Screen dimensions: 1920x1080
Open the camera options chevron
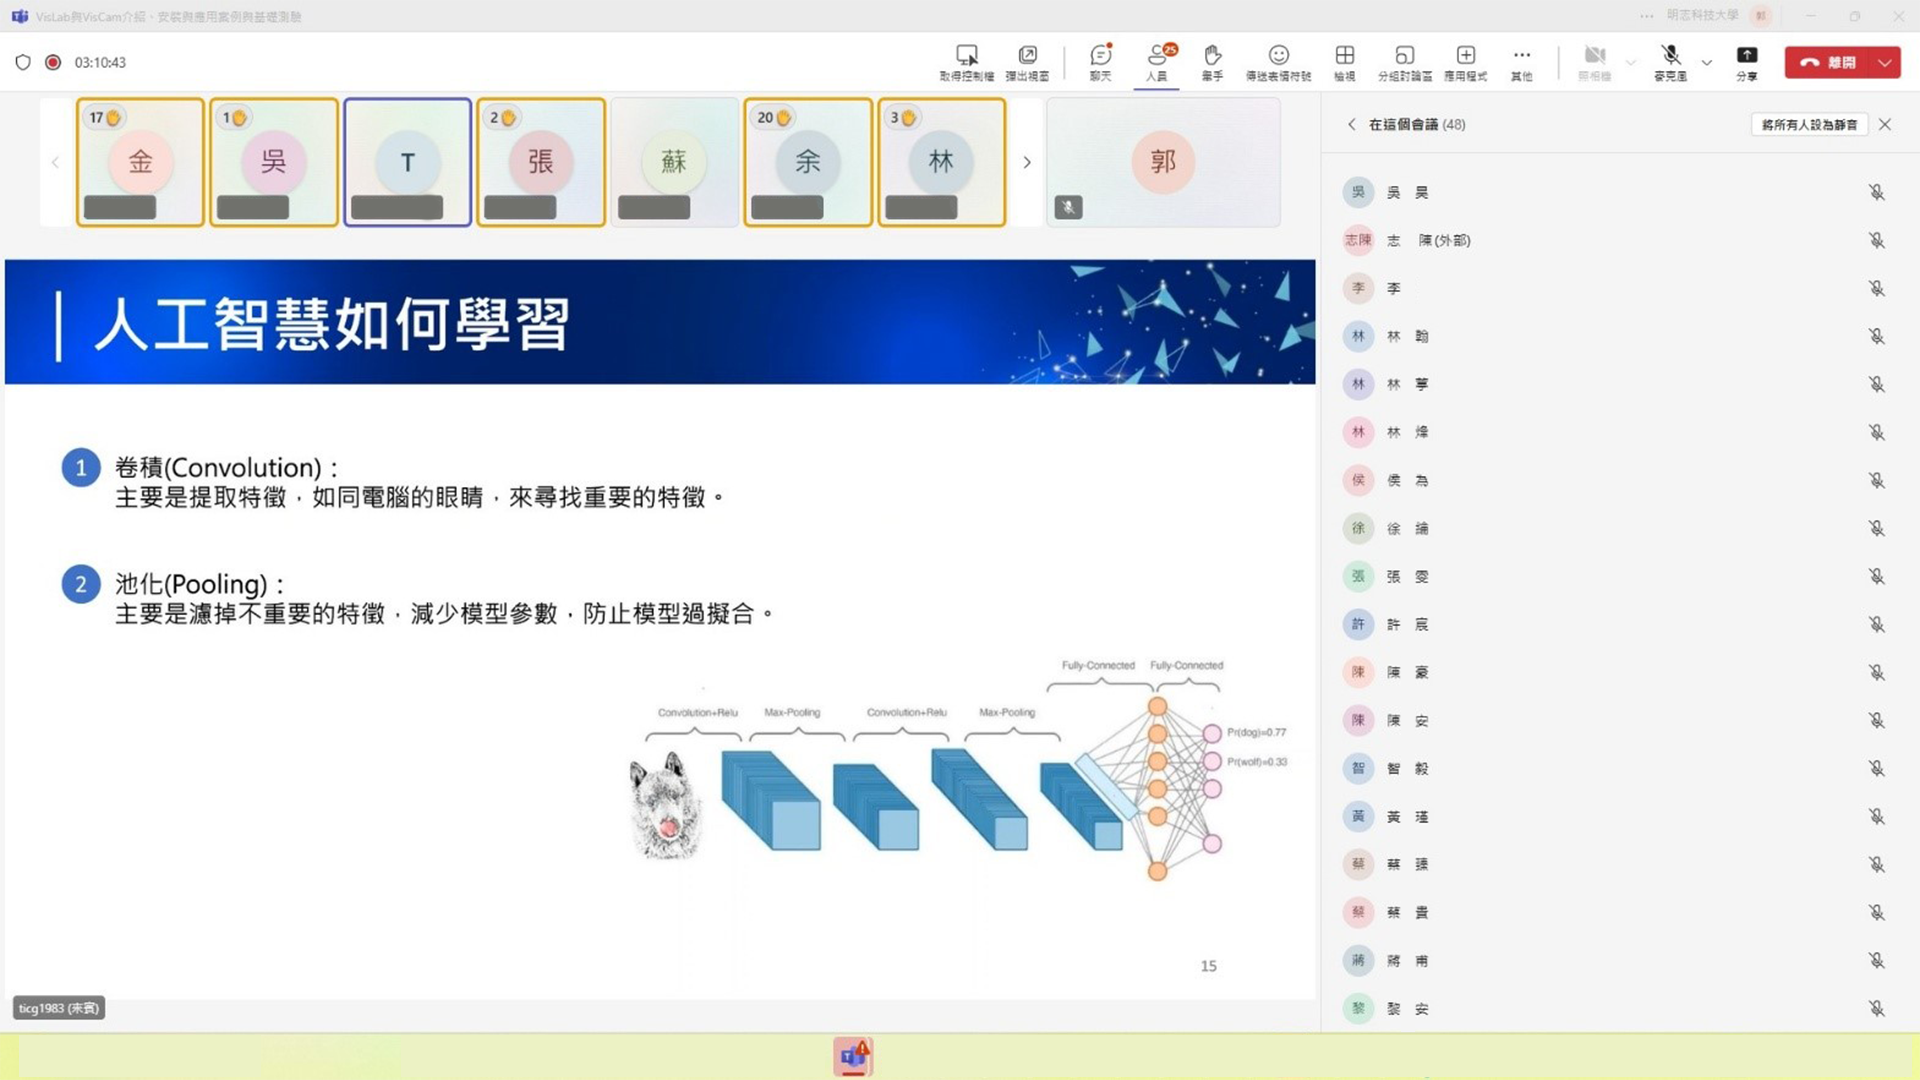pos(1630,63)
